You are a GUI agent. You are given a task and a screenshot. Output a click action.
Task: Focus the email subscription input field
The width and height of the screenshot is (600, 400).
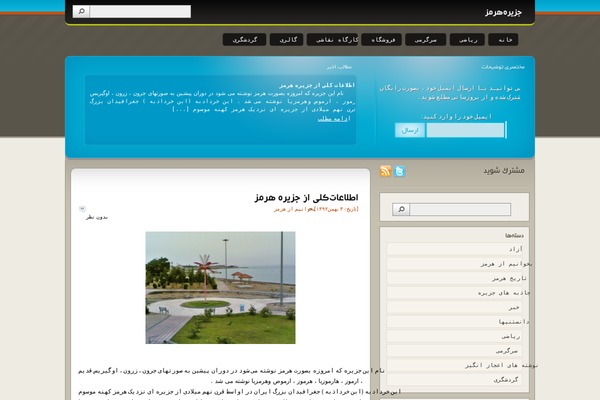pyautogui.click(x=465, y=130)
